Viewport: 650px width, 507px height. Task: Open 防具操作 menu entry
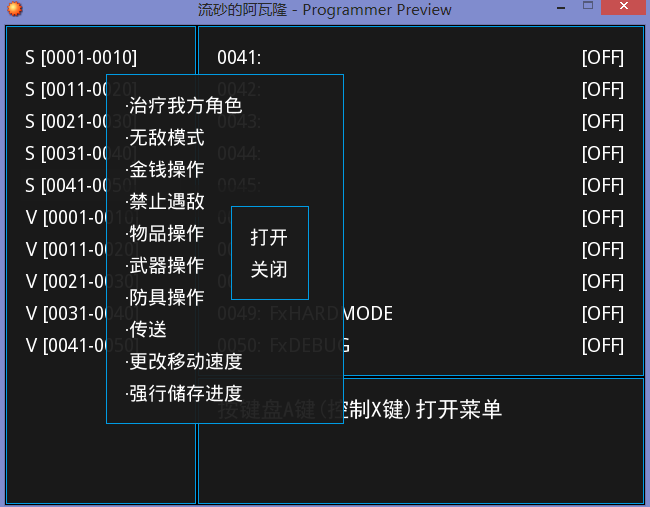165,297
